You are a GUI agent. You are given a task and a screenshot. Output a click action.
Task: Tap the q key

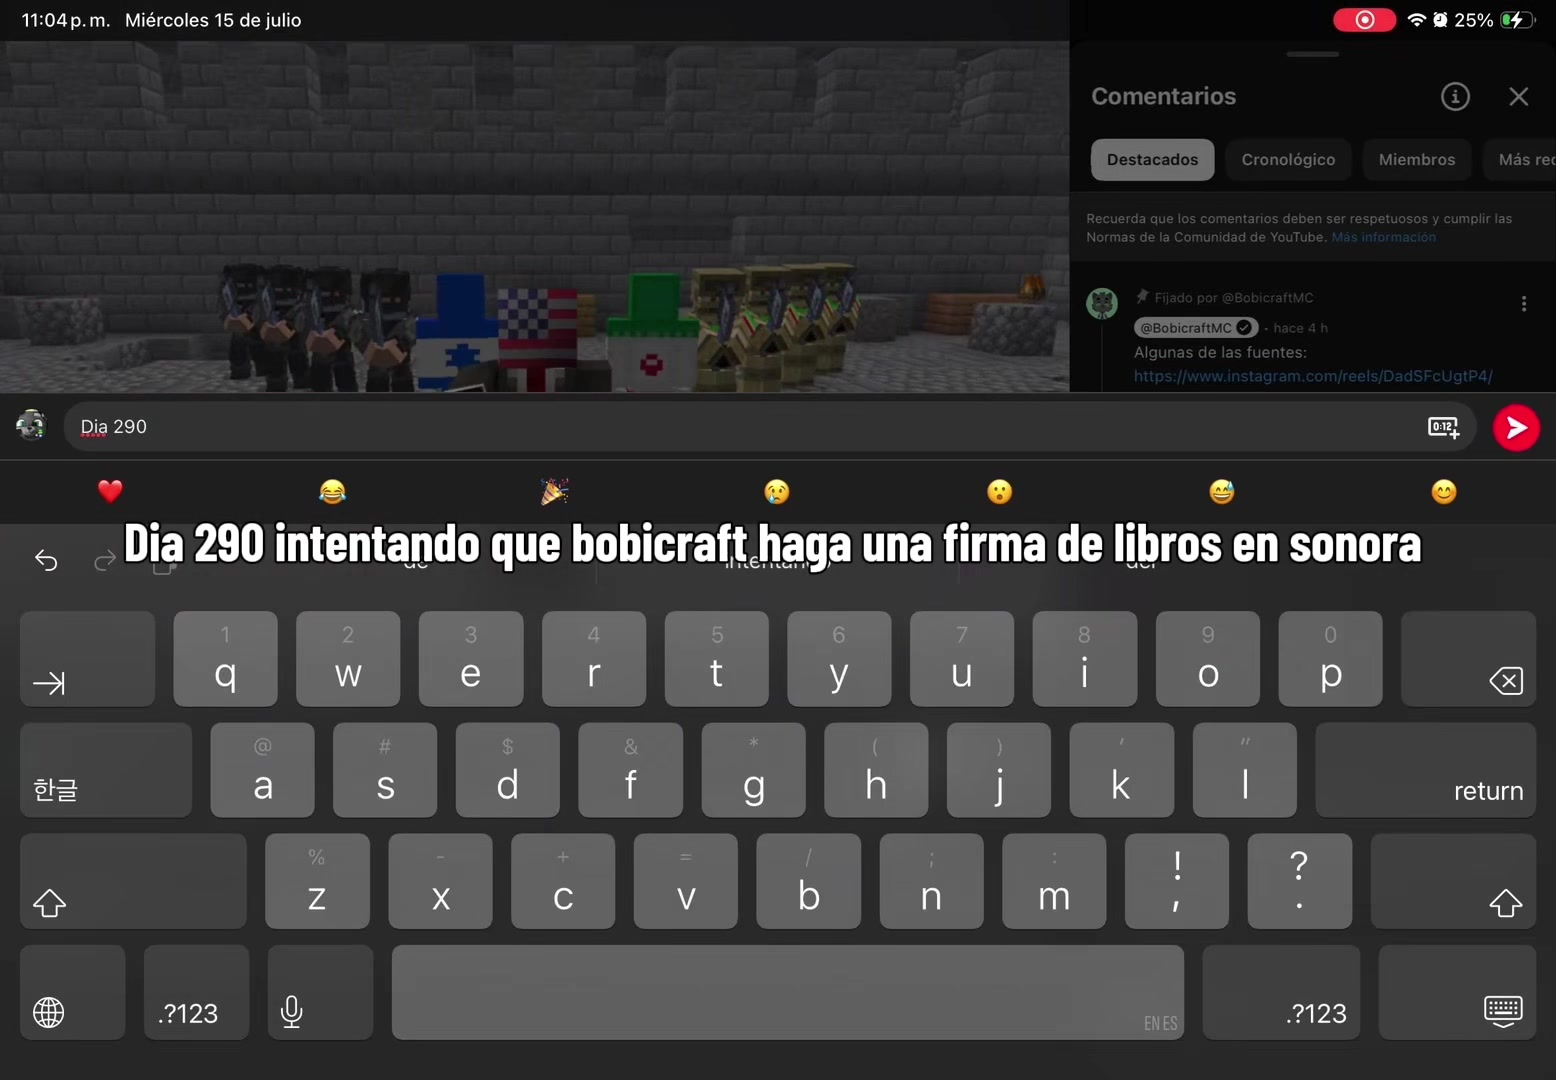pos(226,659)
